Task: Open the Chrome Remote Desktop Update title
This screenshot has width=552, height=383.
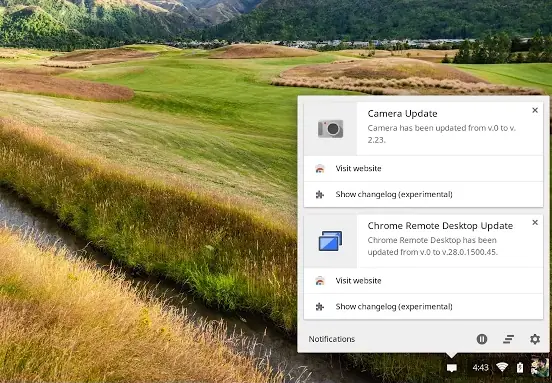Action: coord(440,226)
